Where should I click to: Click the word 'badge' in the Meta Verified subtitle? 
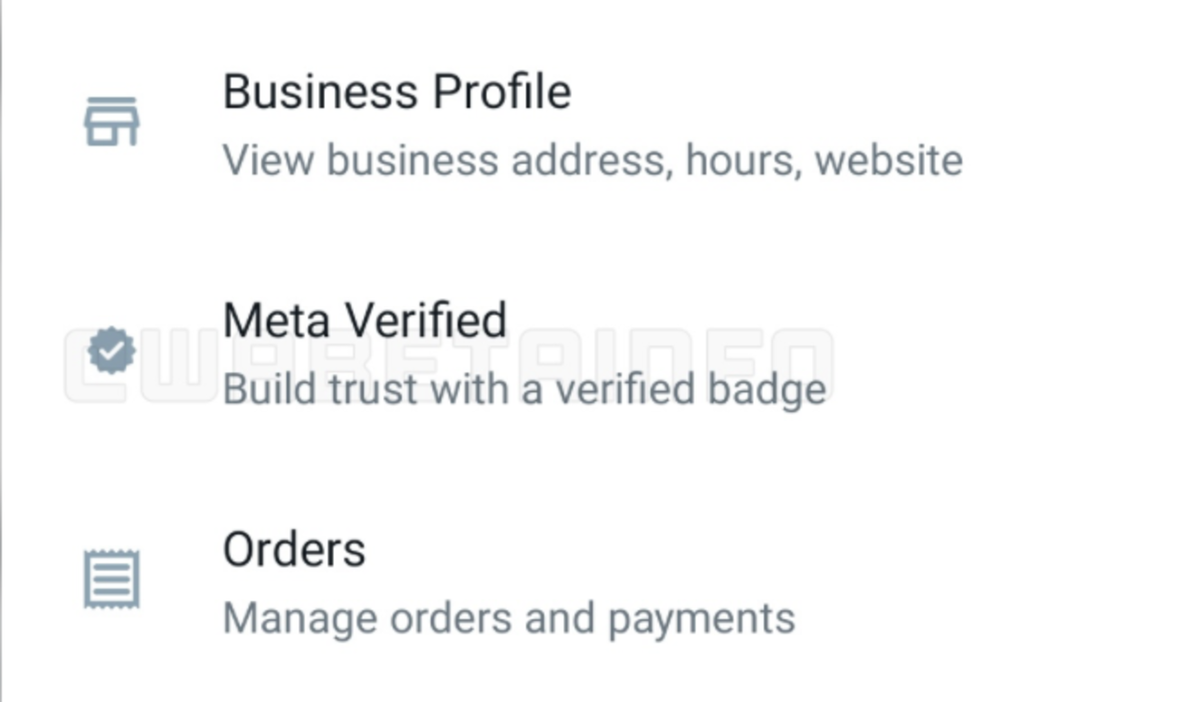[765, 390]
